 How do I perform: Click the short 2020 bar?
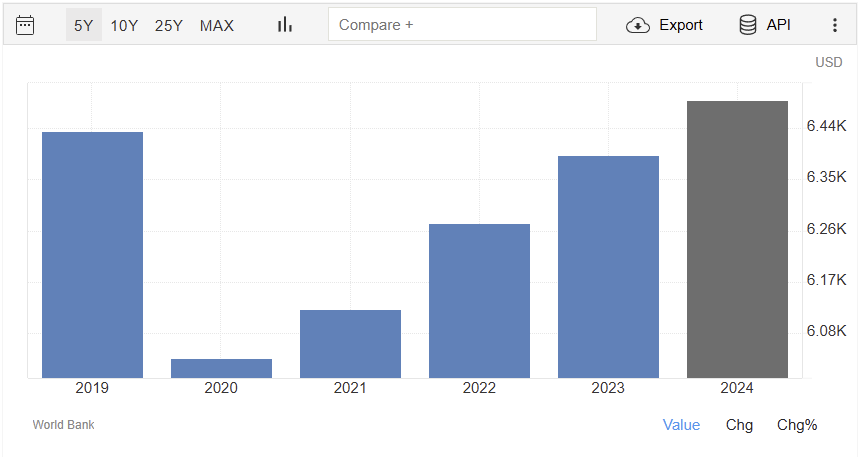pyautogui.click(x=221, y=368)
